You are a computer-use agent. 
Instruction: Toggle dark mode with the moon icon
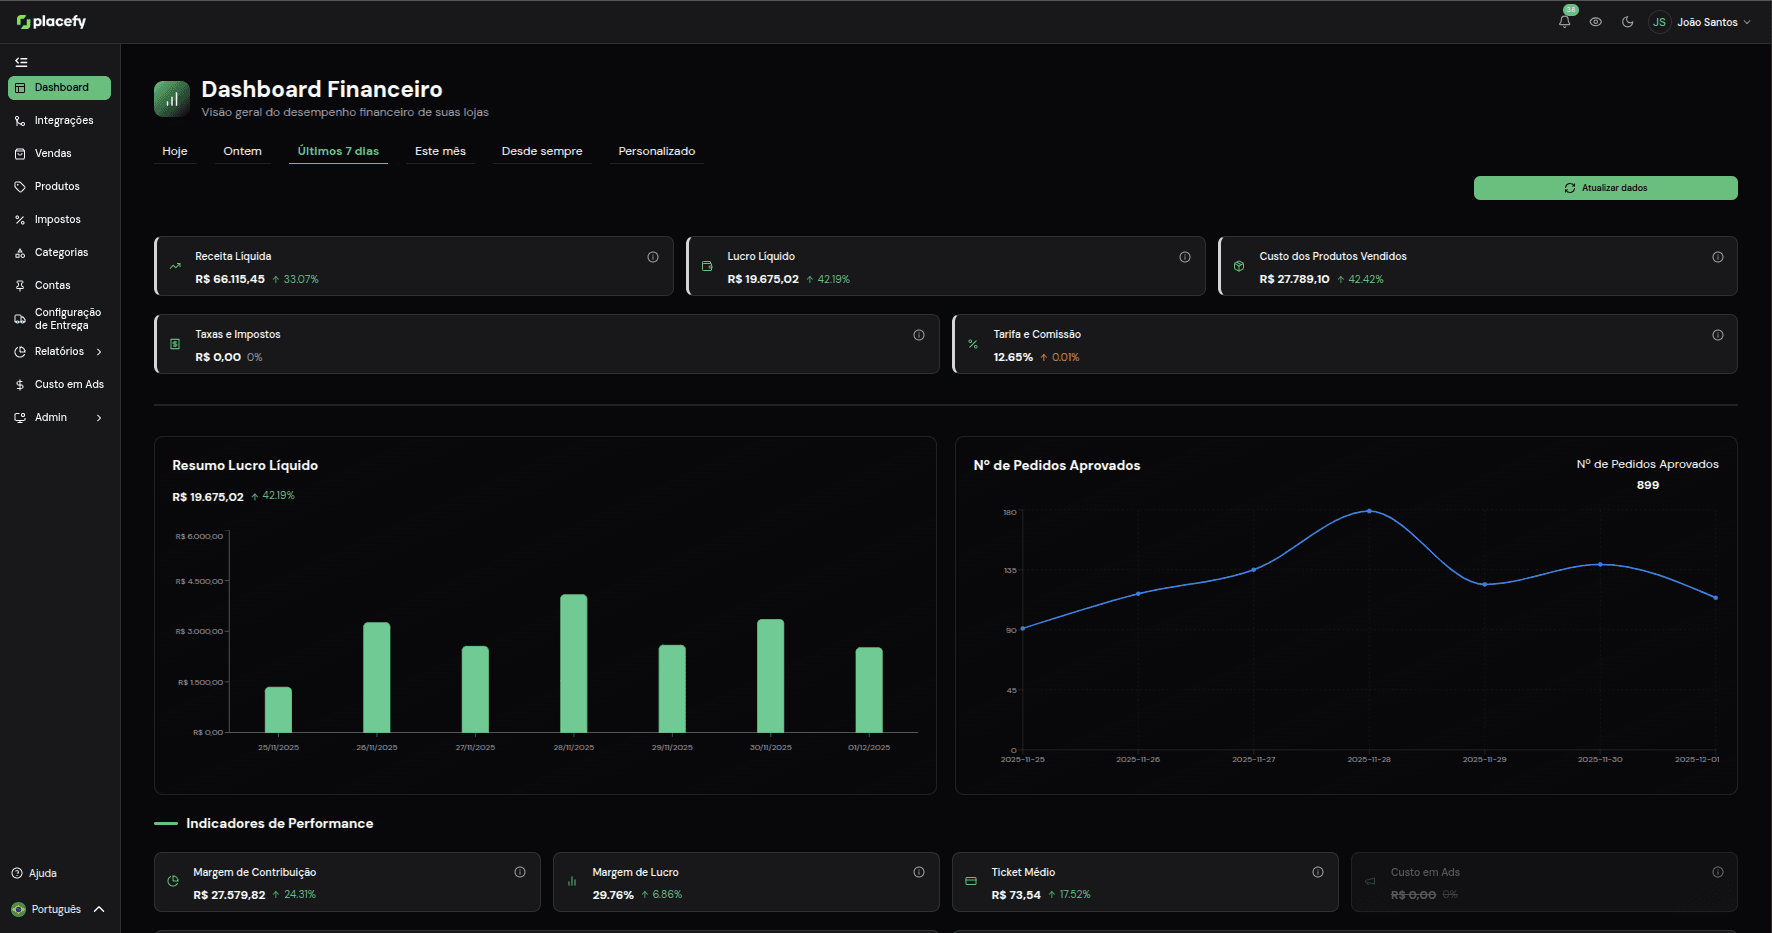pos(1627,20)
